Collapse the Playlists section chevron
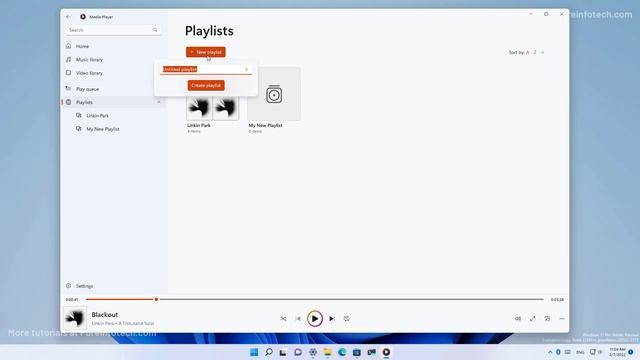 (x=159, y=102)
